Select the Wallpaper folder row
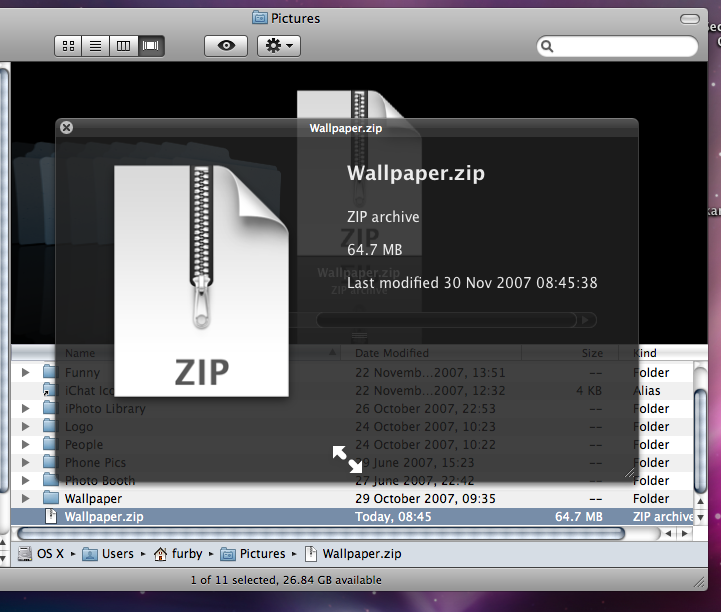Screen dimensions: 721x612 pos(352,498)
